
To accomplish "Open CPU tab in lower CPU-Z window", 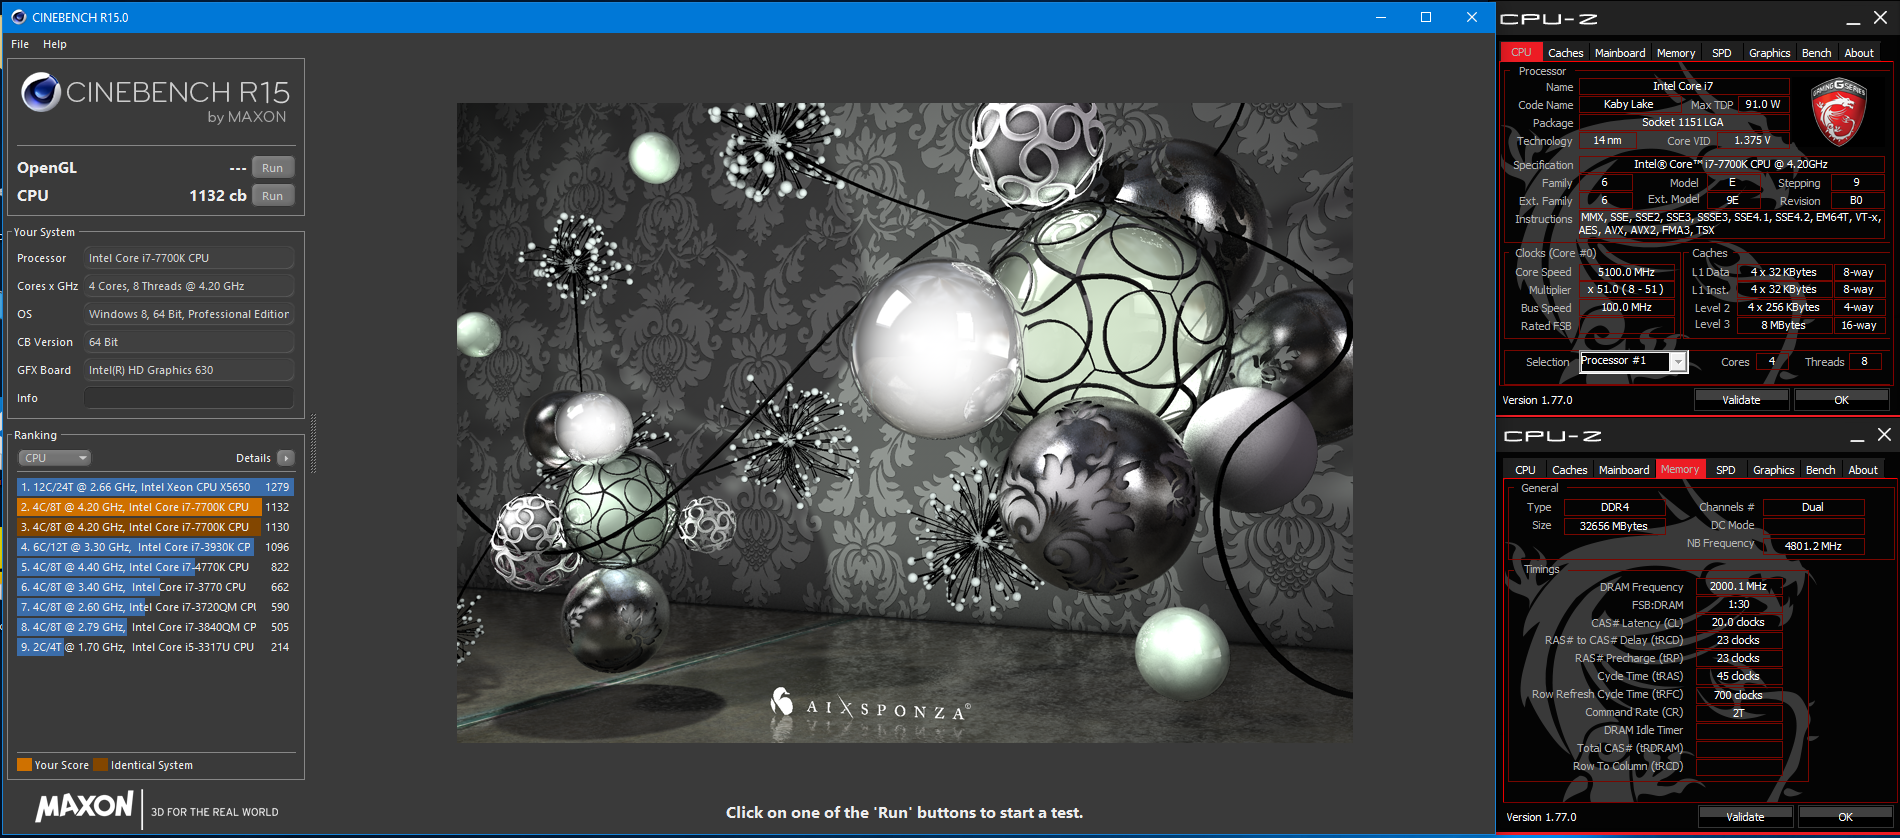I will pos(1525,470).
